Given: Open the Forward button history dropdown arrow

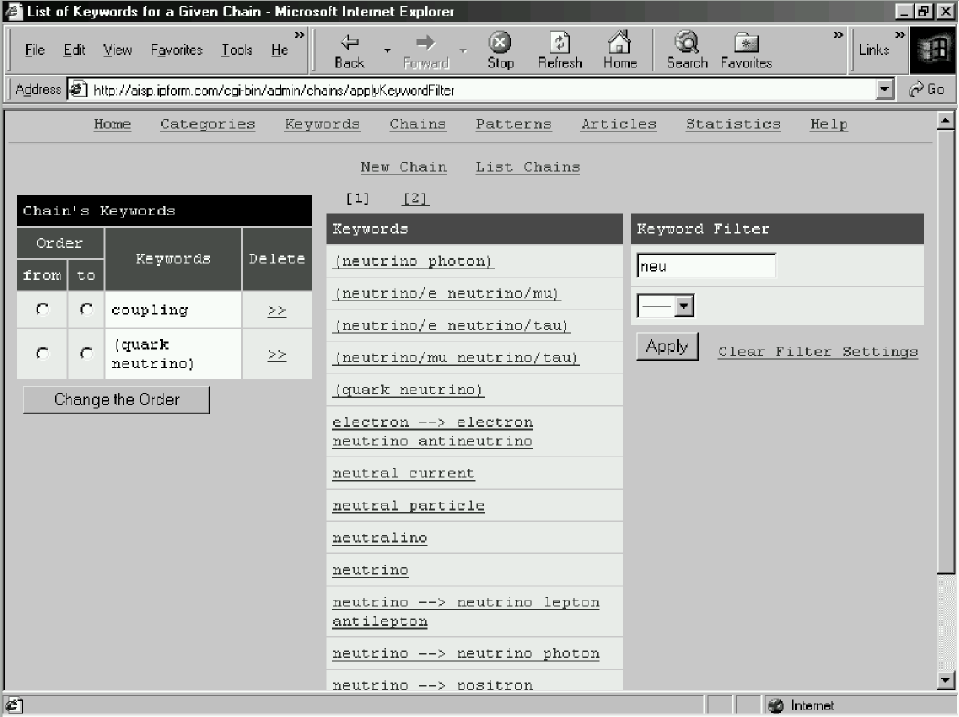Looking at the screenshot, I should 463,50.
